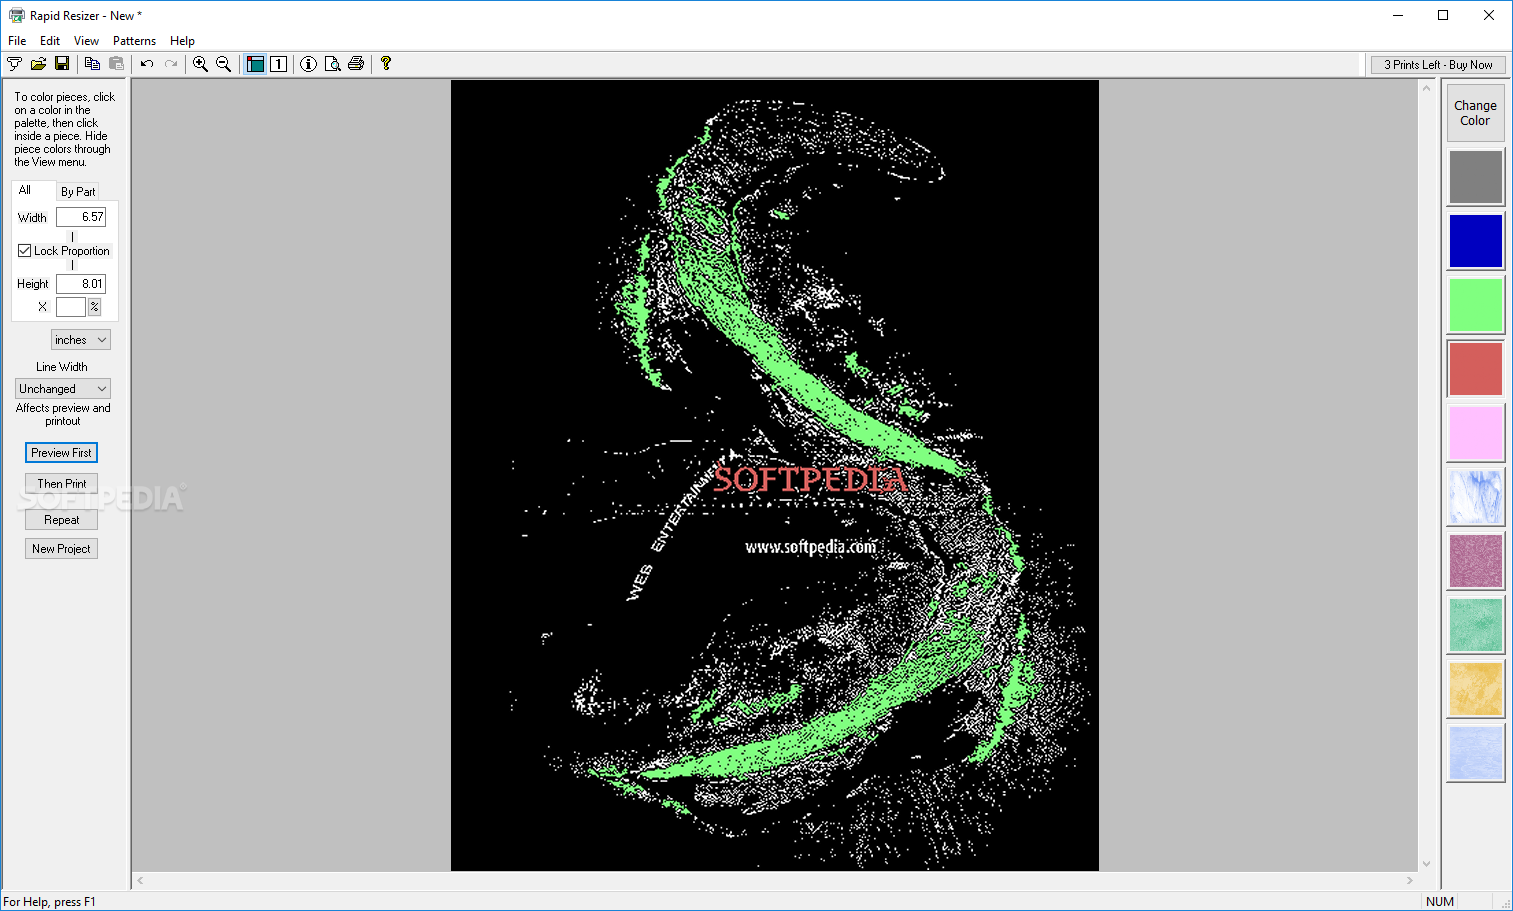Open the Patterns menu
Image resolution: width=1513 pixels, height=911 pixels.
point(134,41)
